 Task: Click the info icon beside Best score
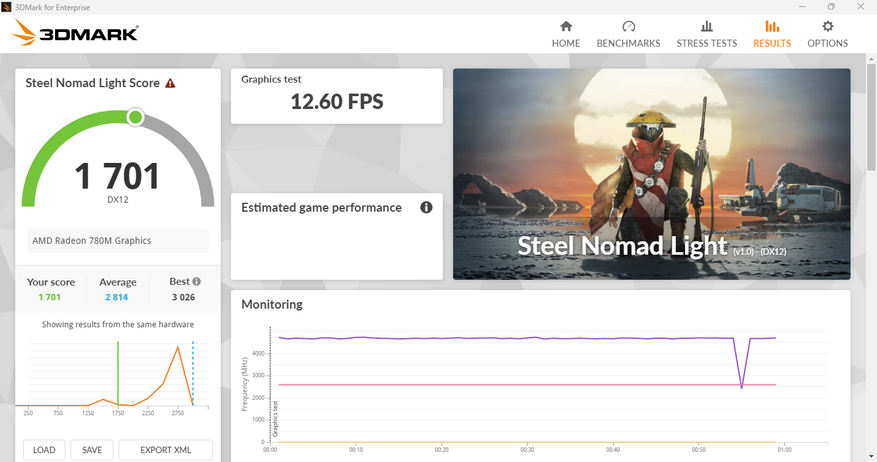point(196,282)
